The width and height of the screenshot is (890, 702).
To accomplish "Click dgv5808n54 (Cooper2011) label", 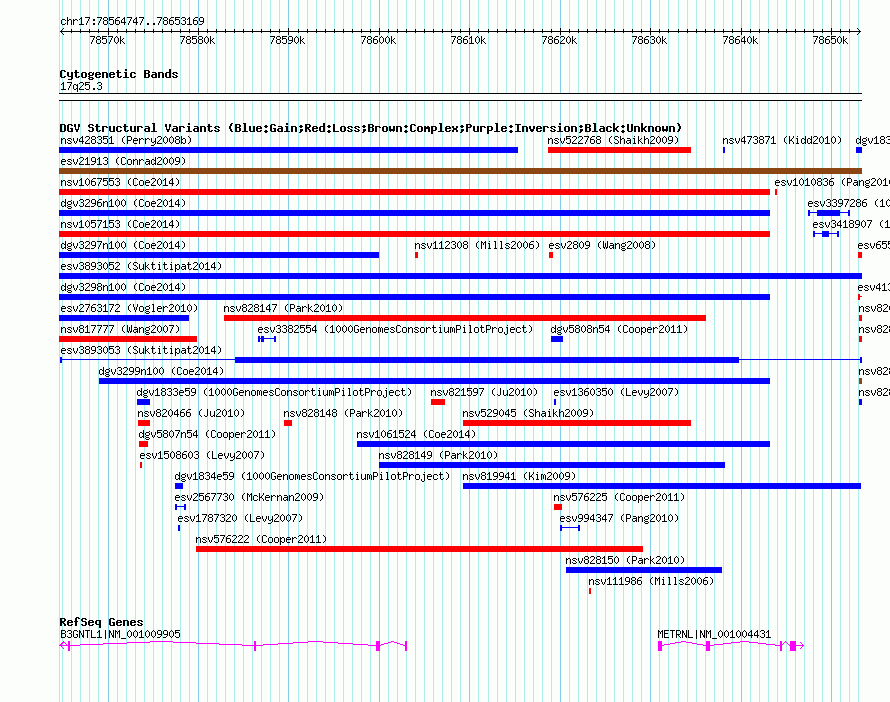I will 619,329.
